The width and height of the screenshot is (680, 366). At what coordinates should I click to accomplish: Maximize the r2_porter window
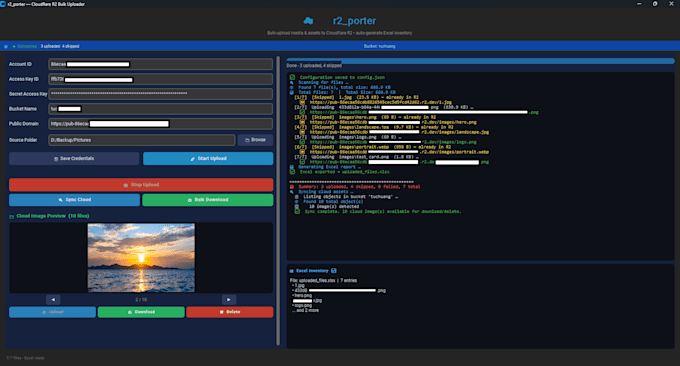(x=655, y=4)
